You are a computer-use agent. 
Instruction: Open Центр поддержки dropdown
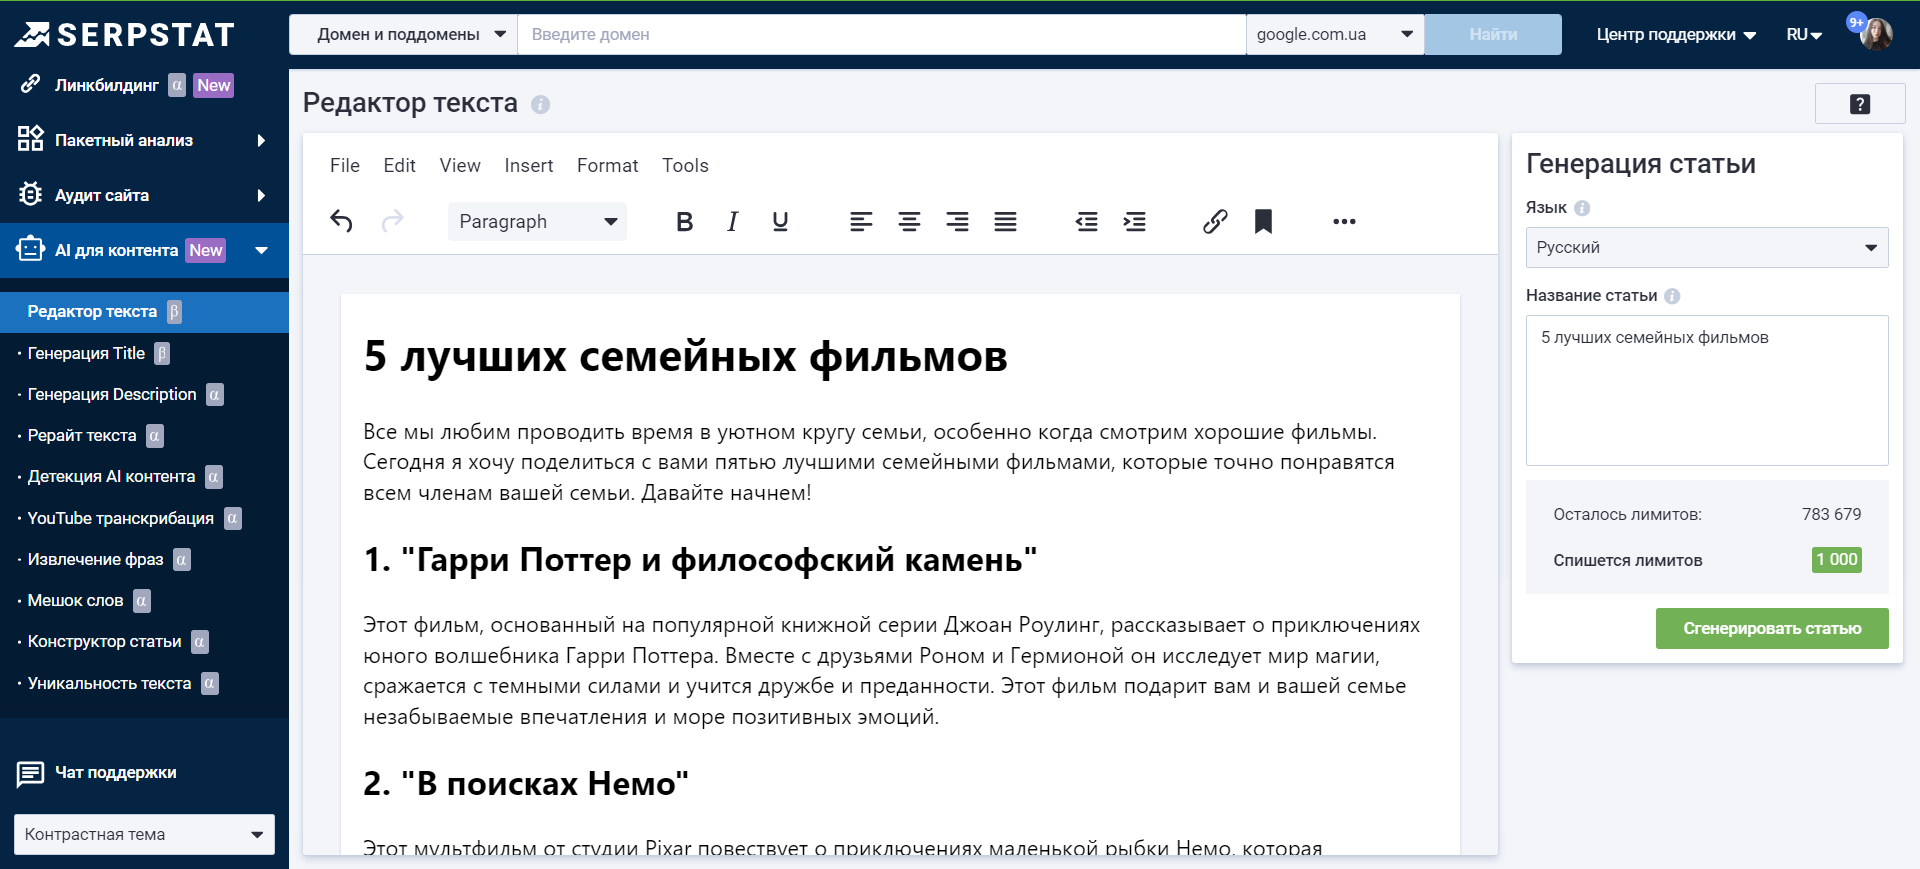1676,34
